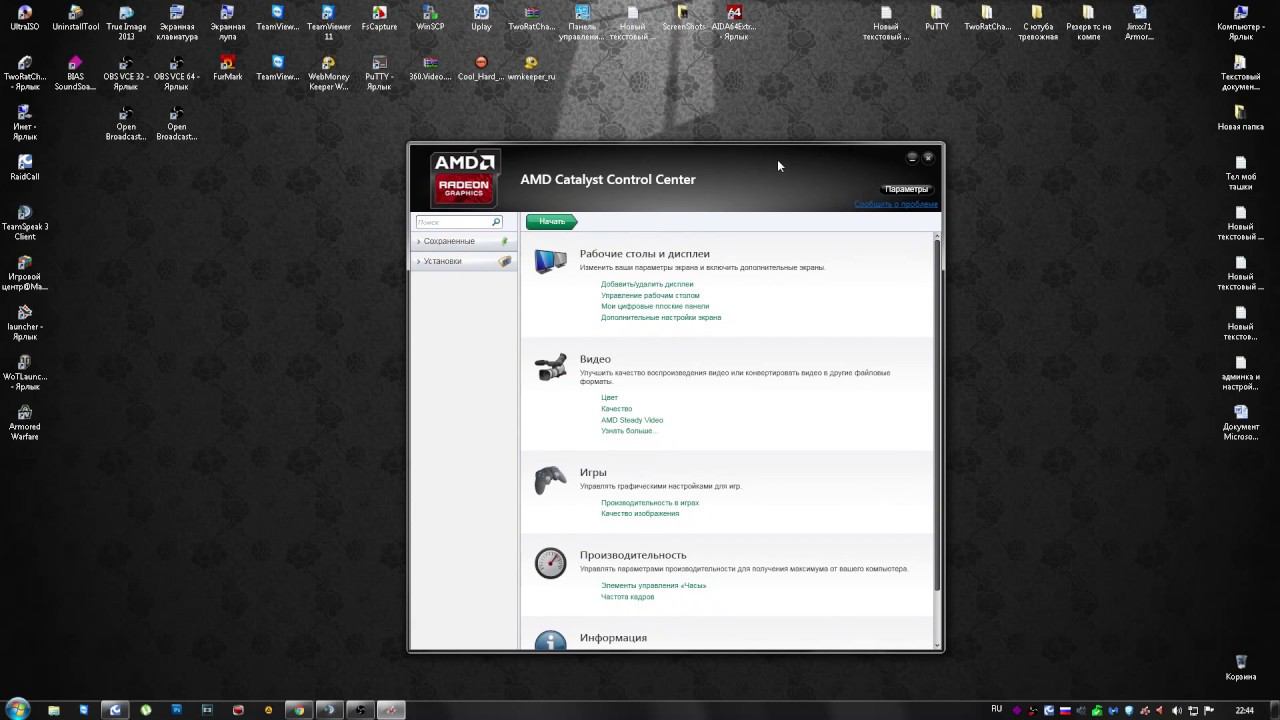Click the Видео section heading
Viewport: 1280px width, 720px height.
click(595, 359)
